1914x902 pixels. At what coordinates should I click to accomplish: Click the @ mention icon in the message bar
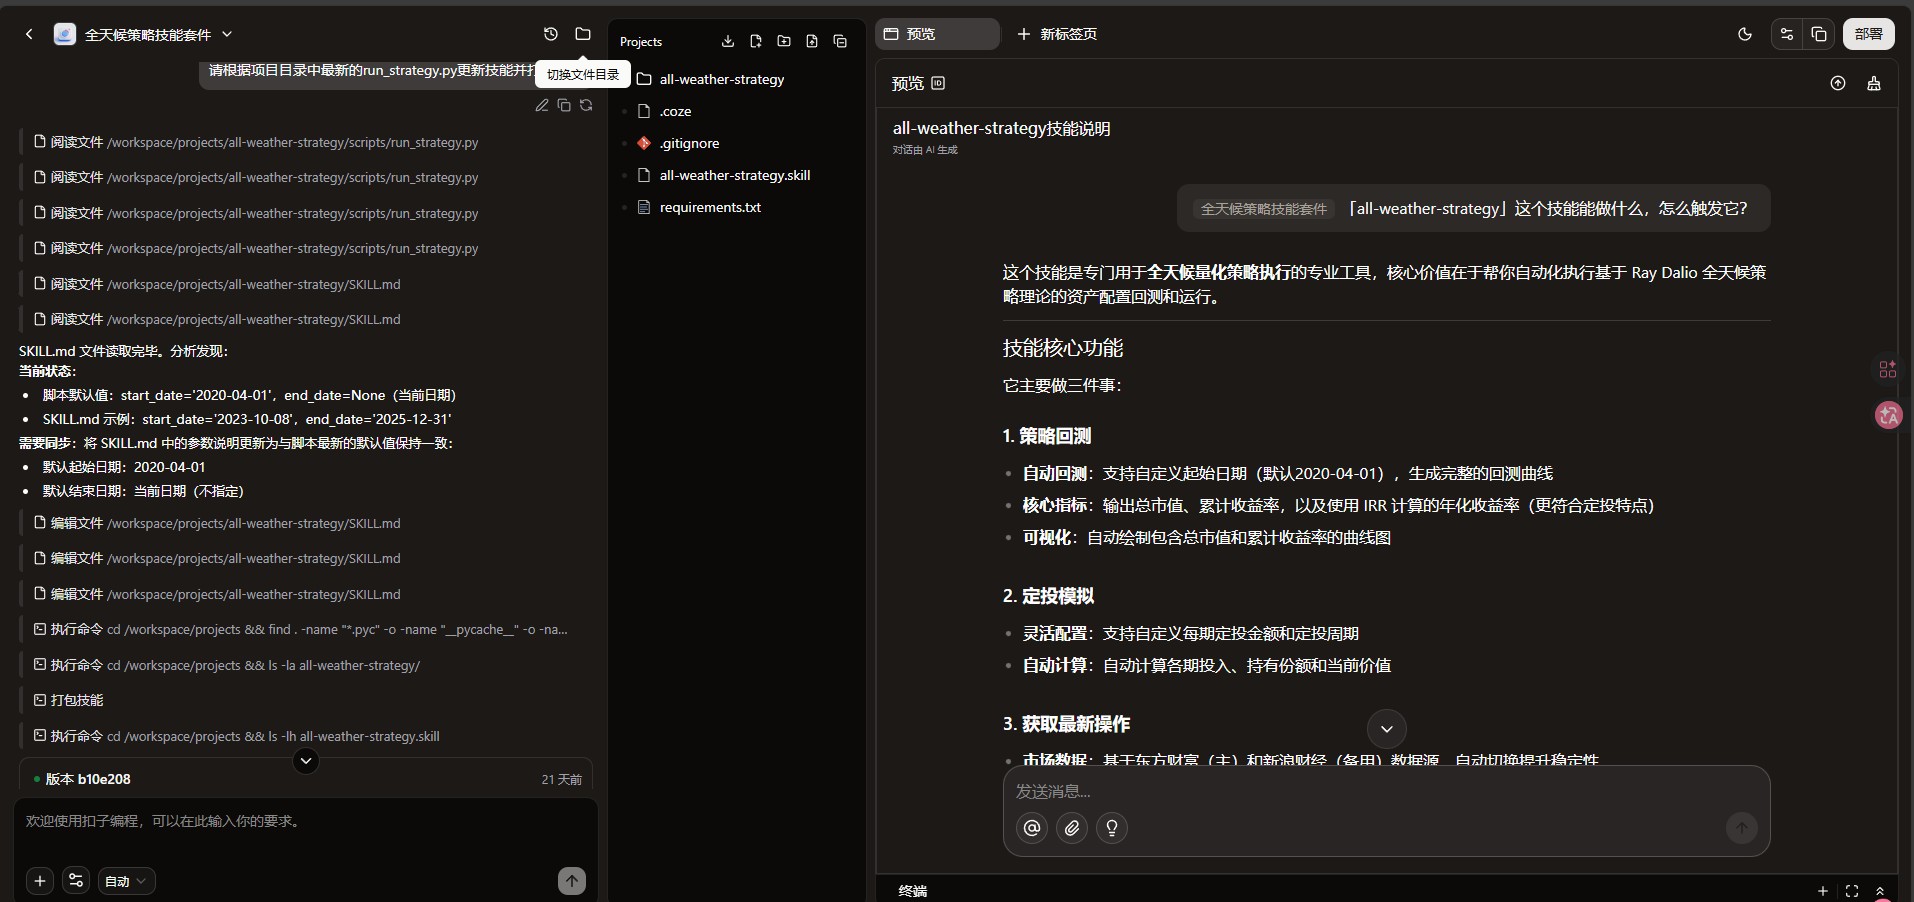(1032, 829)
